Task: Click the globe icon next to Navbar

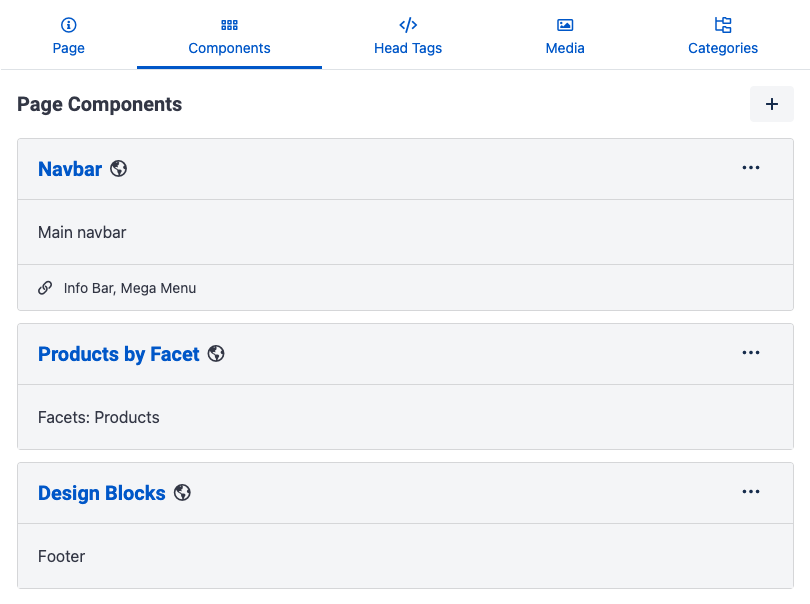Action: click(118, 168)
